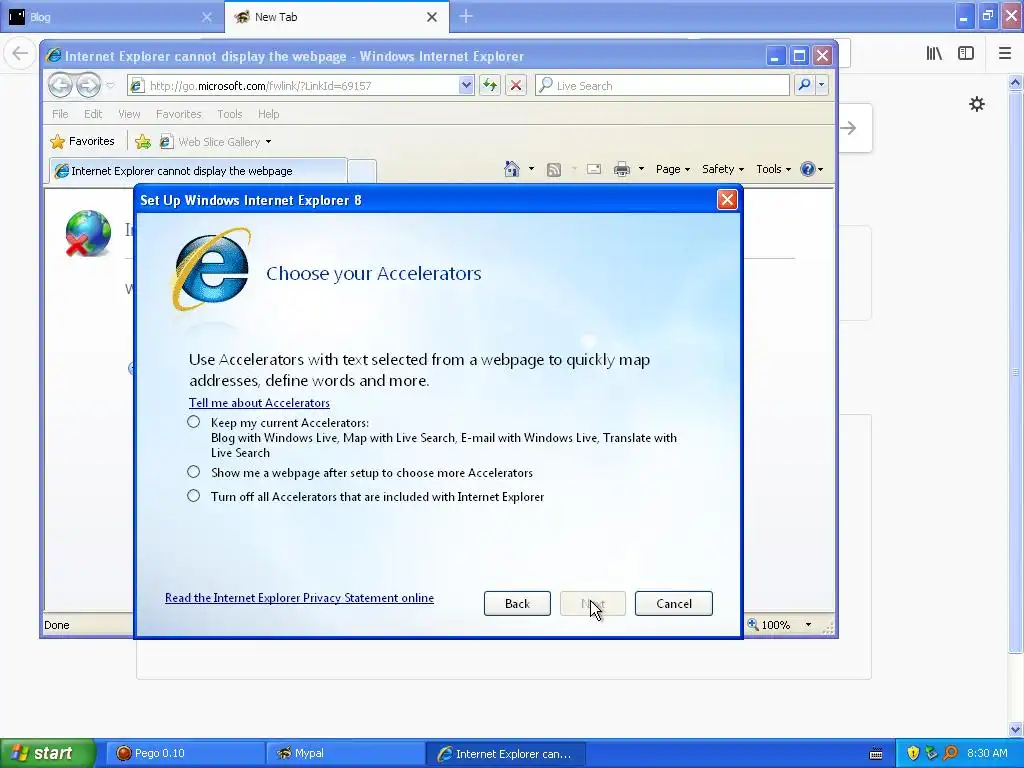Expand the Print dropdown arrow
The width and height of the screenshot is (1024, 768).
(x=641, y=169)
